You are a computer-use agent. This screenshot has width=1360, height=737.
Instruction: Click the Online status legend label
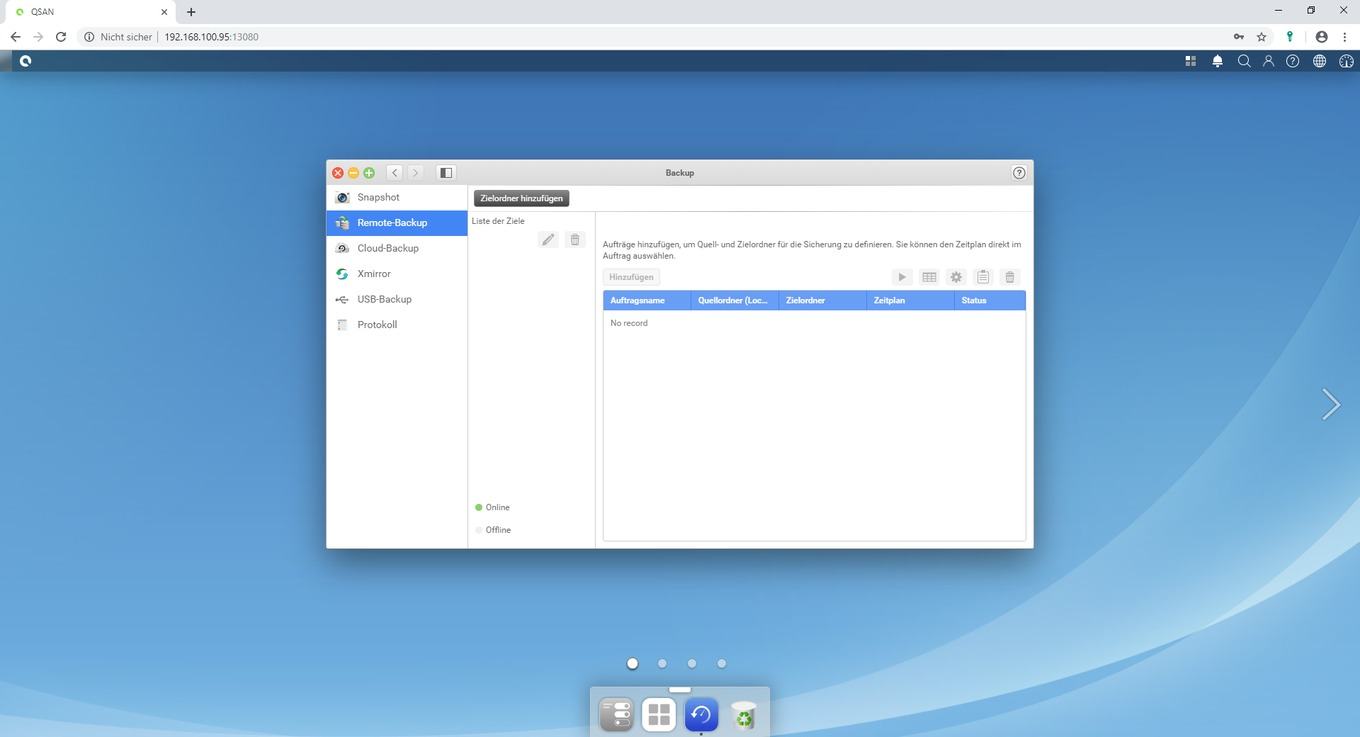coord(498,508)
